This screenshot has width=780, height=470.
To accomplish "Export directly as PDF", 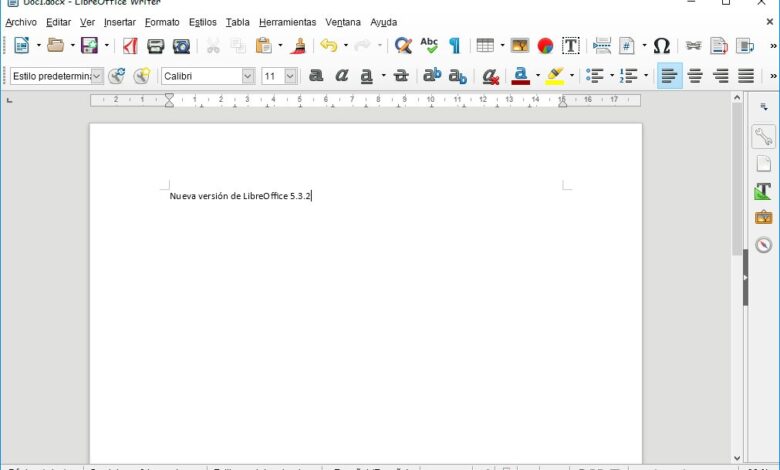I will pos(130,45).
